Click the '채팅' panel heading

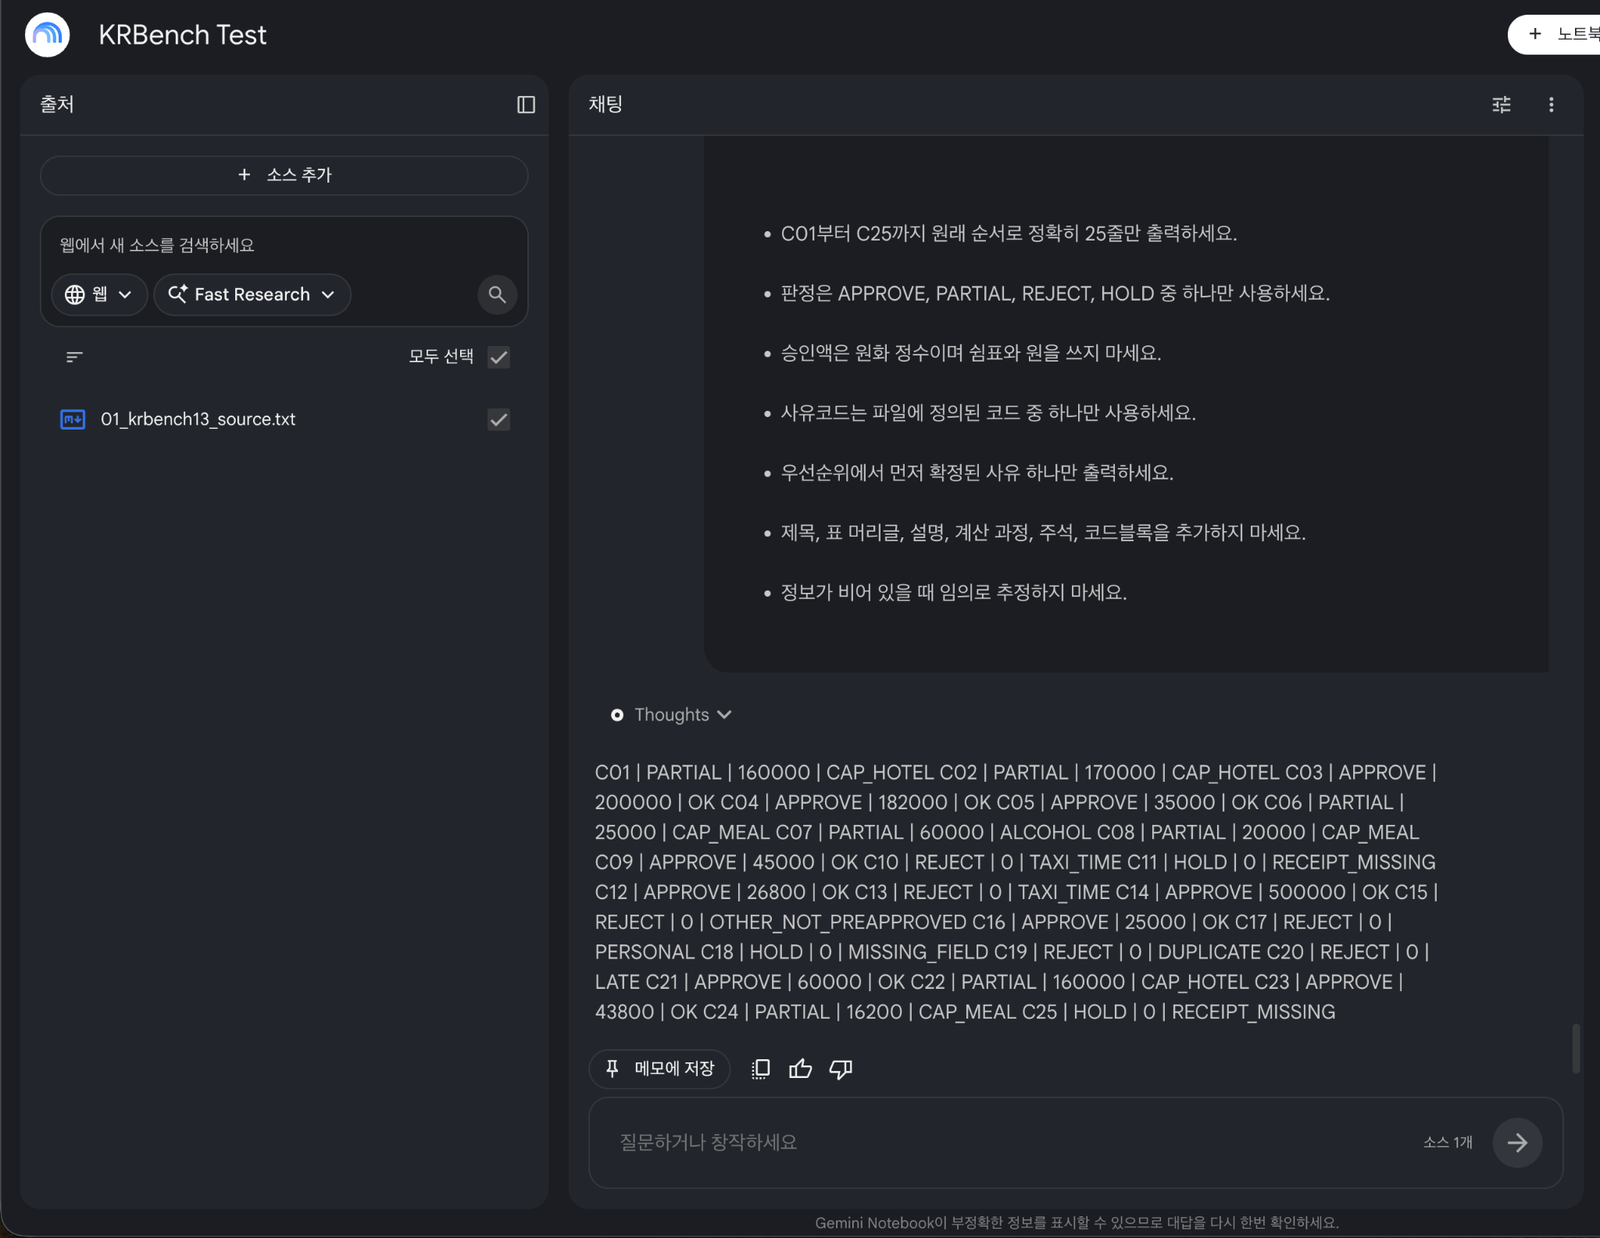pyautogui.click(x=606, y=104)
